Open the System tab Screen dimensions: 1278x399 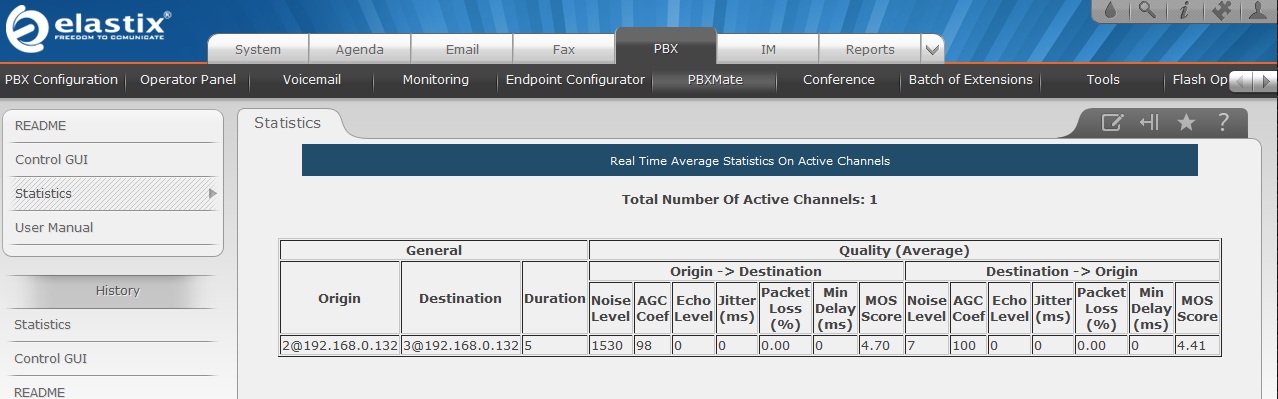258,49
